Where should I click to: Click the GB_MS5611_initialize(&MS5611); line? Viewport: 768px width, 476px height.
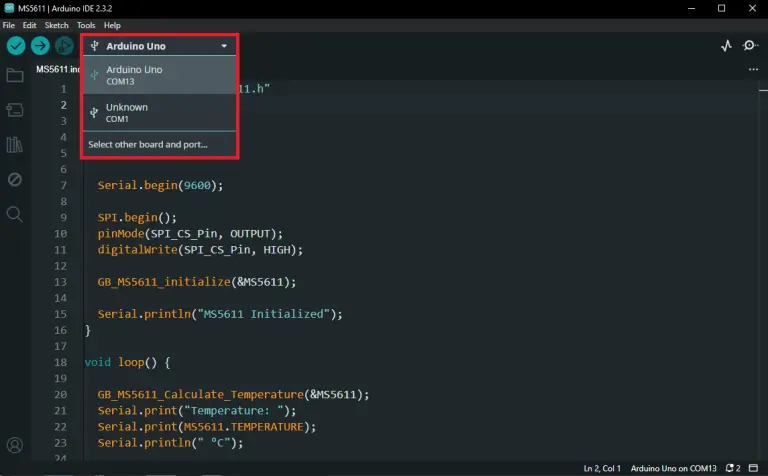click(x=196, y=282)
